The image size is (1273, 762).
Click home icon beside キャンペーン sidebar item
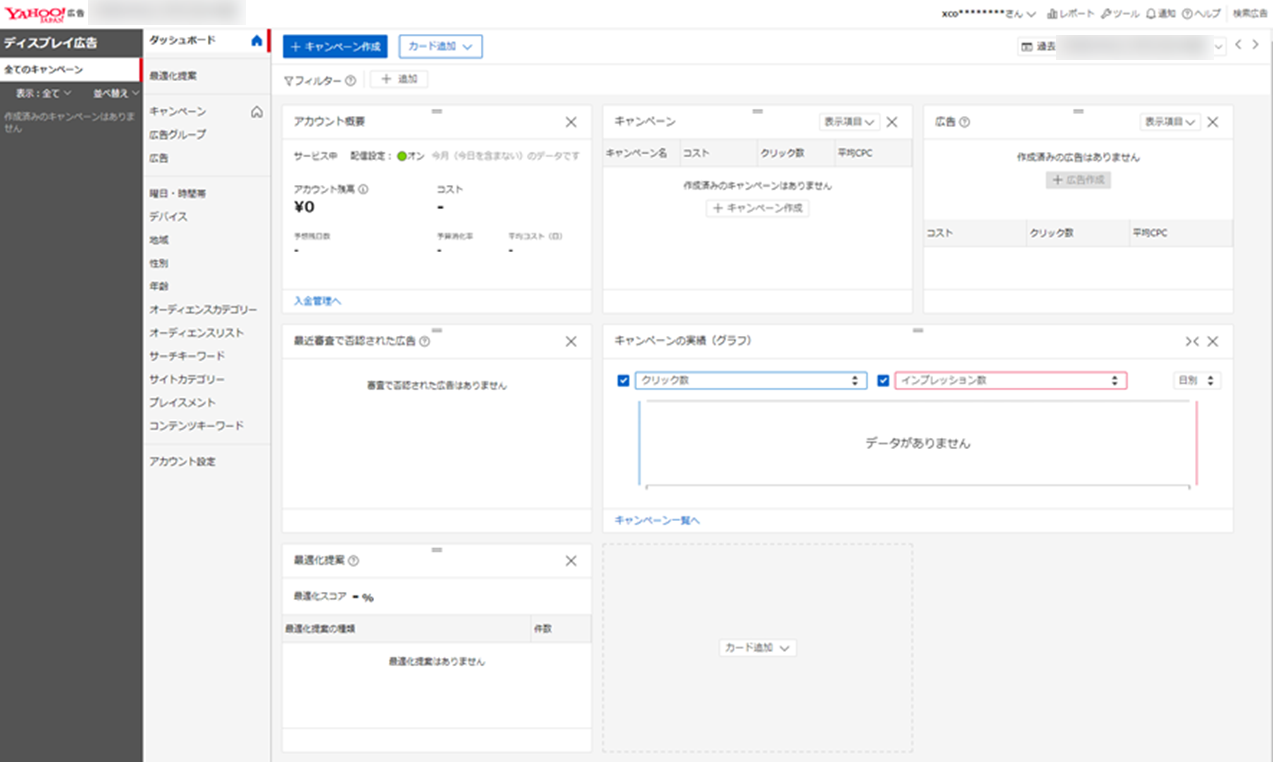tap(257, 111)
